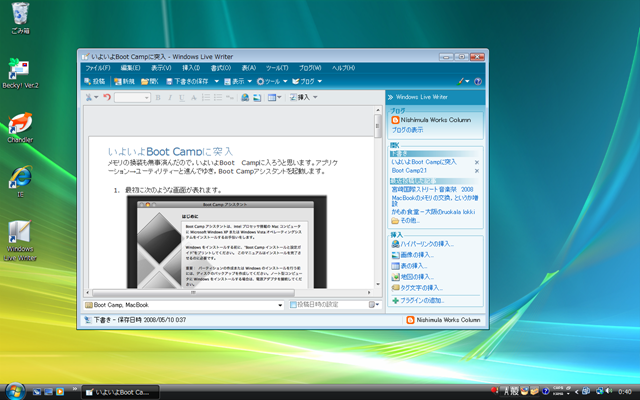The width and height of the screenshot is (640, 400).
Task: Click プラグインの追加 plus link
Action: click(418, 300)
